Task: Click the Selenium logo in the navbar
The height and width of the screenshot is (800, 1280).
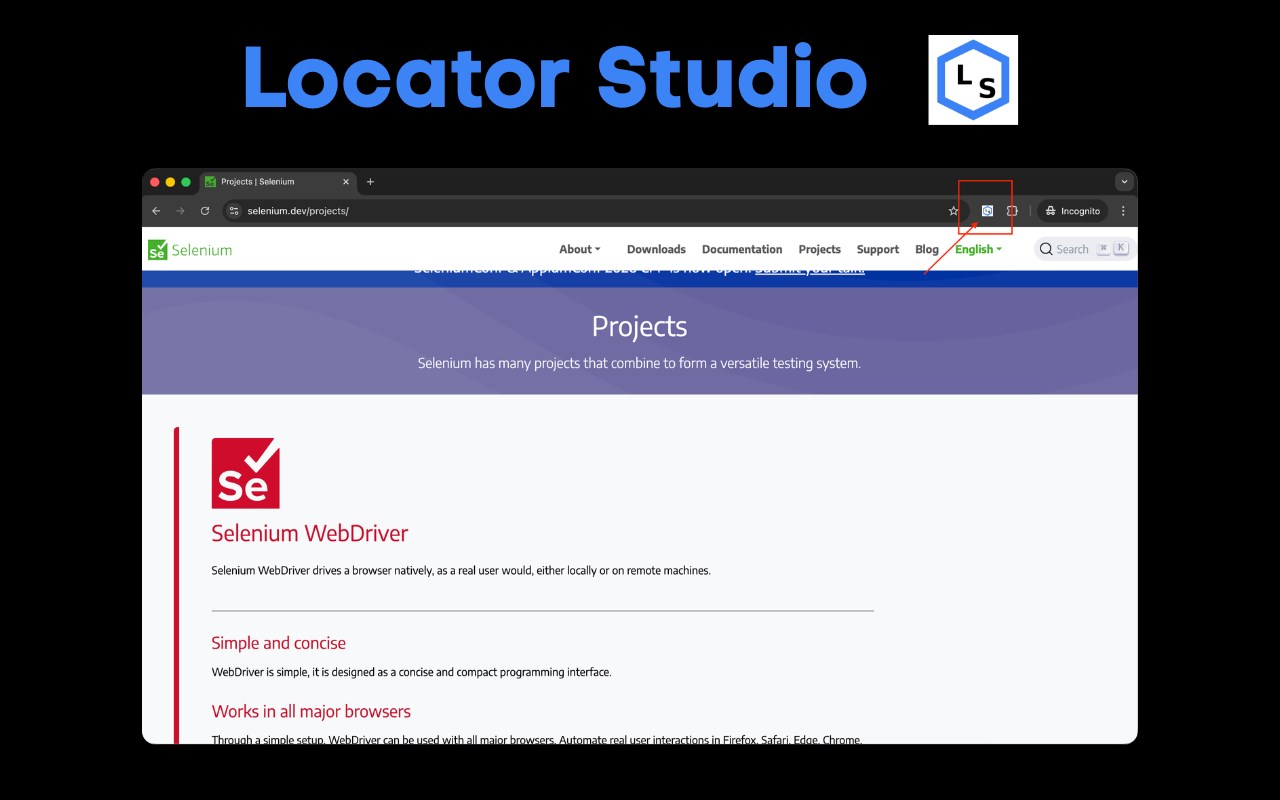Action: point(190,250)
